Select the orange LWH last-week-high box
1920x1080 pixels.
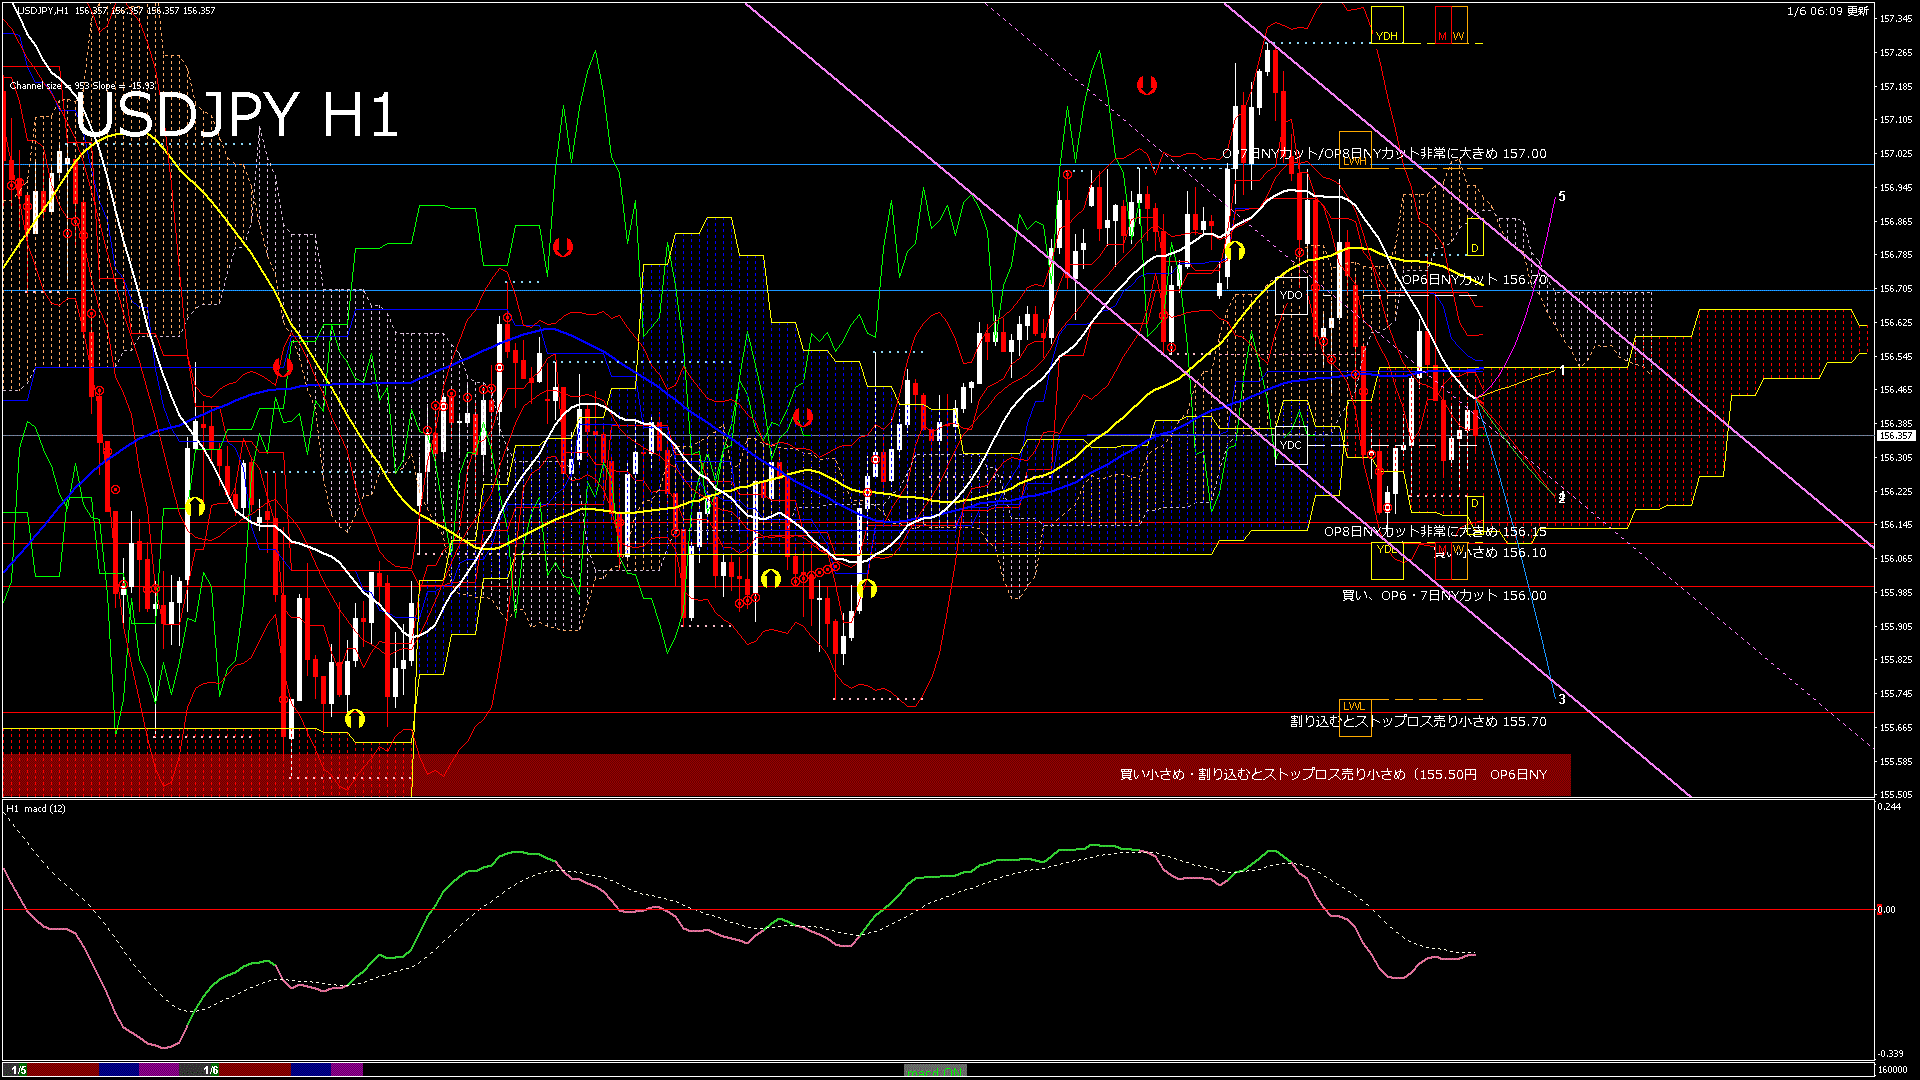1355,150
